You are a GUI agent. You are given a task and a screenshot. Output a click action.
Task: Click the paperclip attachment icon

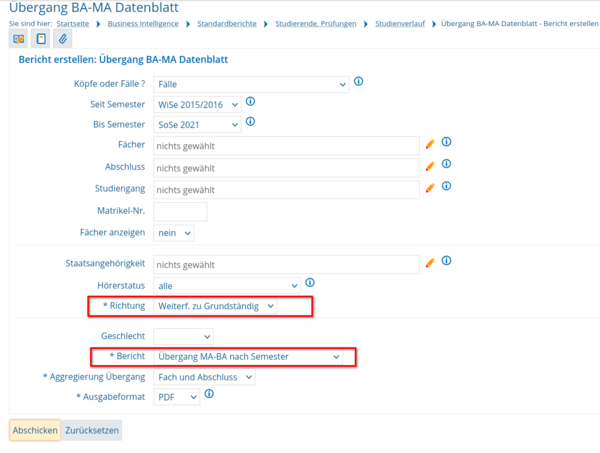coord(63,39)
